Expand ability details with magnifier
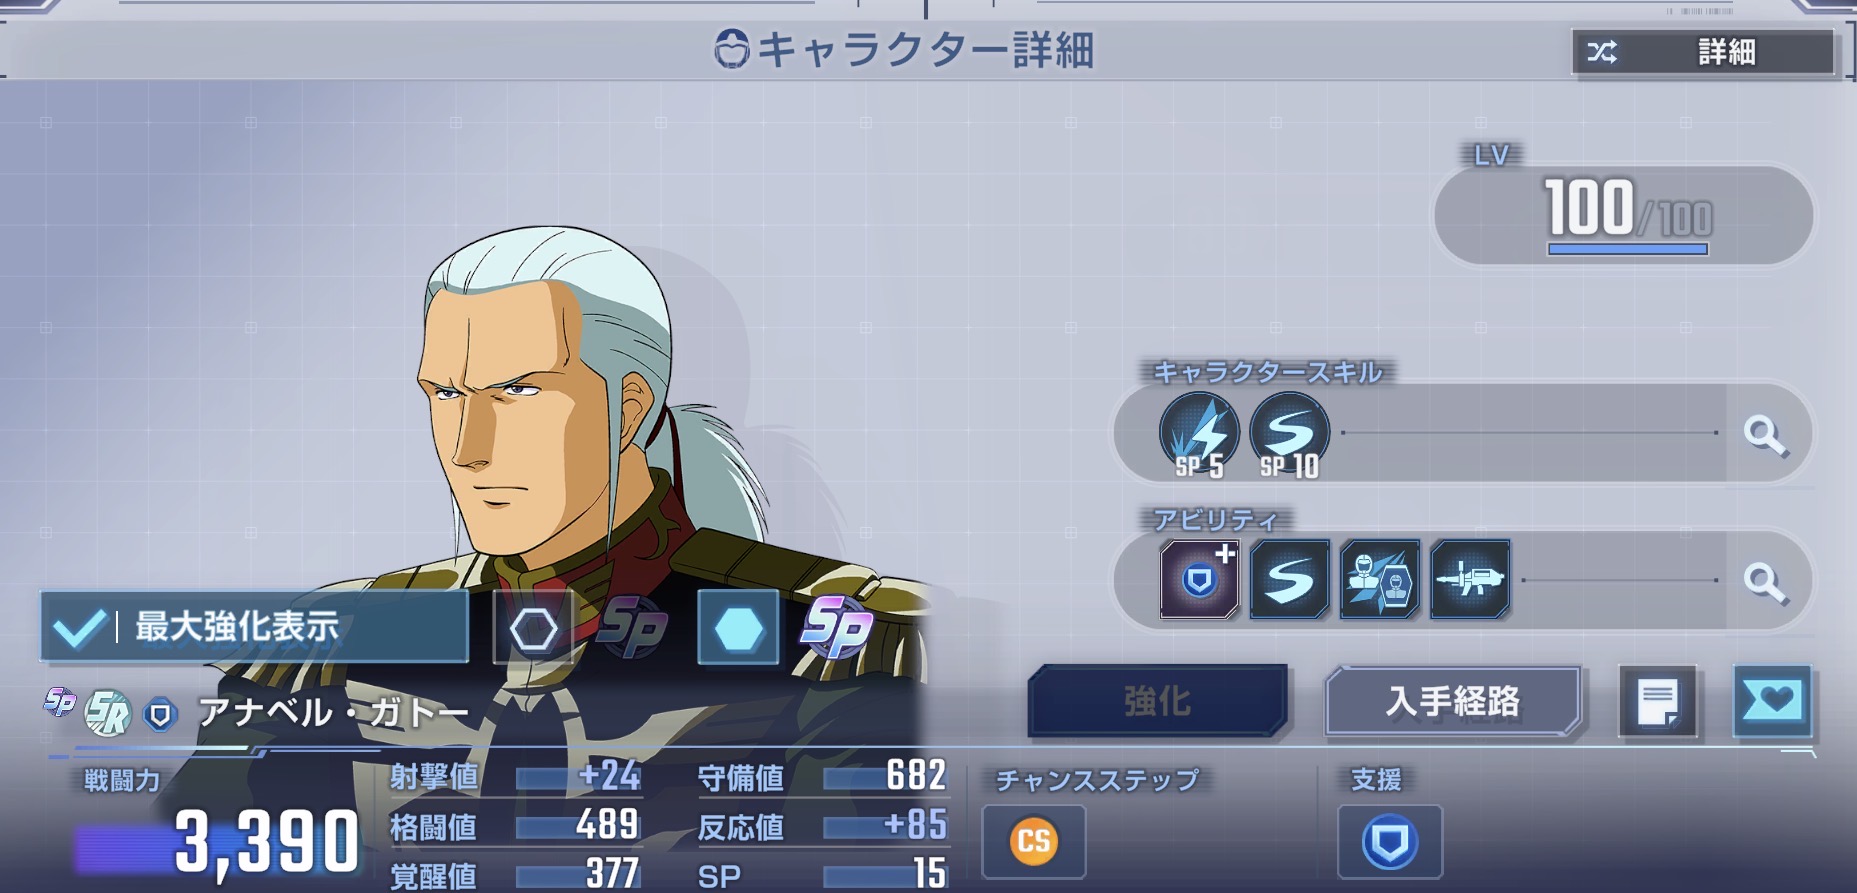Viewport: 1857px width, 893px height. [x=1764, y=580]
